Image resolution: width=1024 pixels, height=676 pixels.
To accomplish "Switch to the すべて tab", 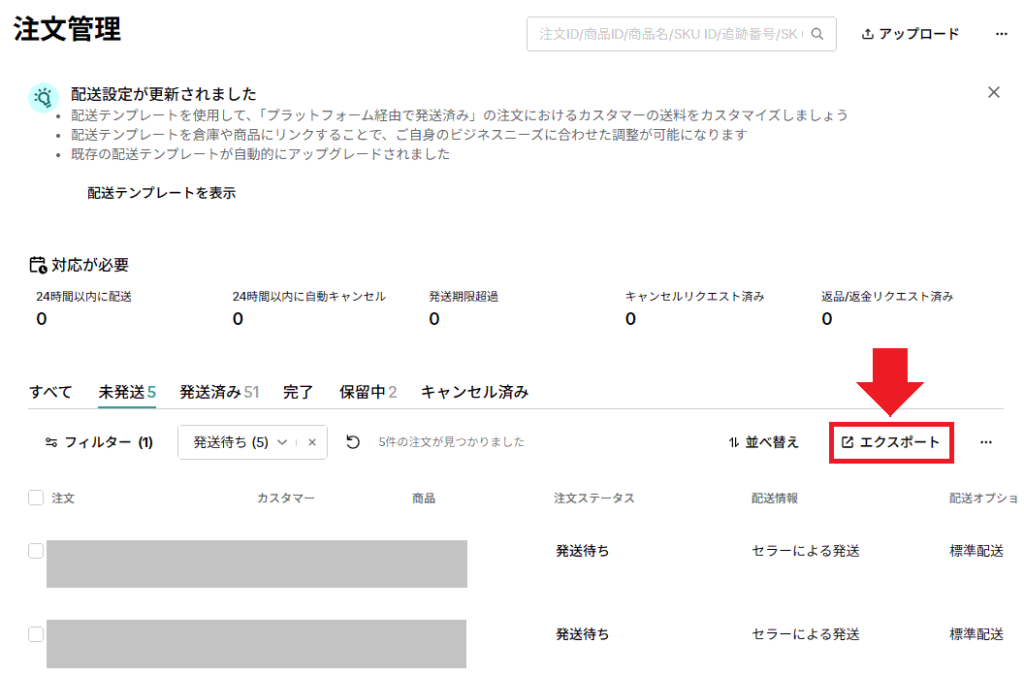I will click(51, 392).
